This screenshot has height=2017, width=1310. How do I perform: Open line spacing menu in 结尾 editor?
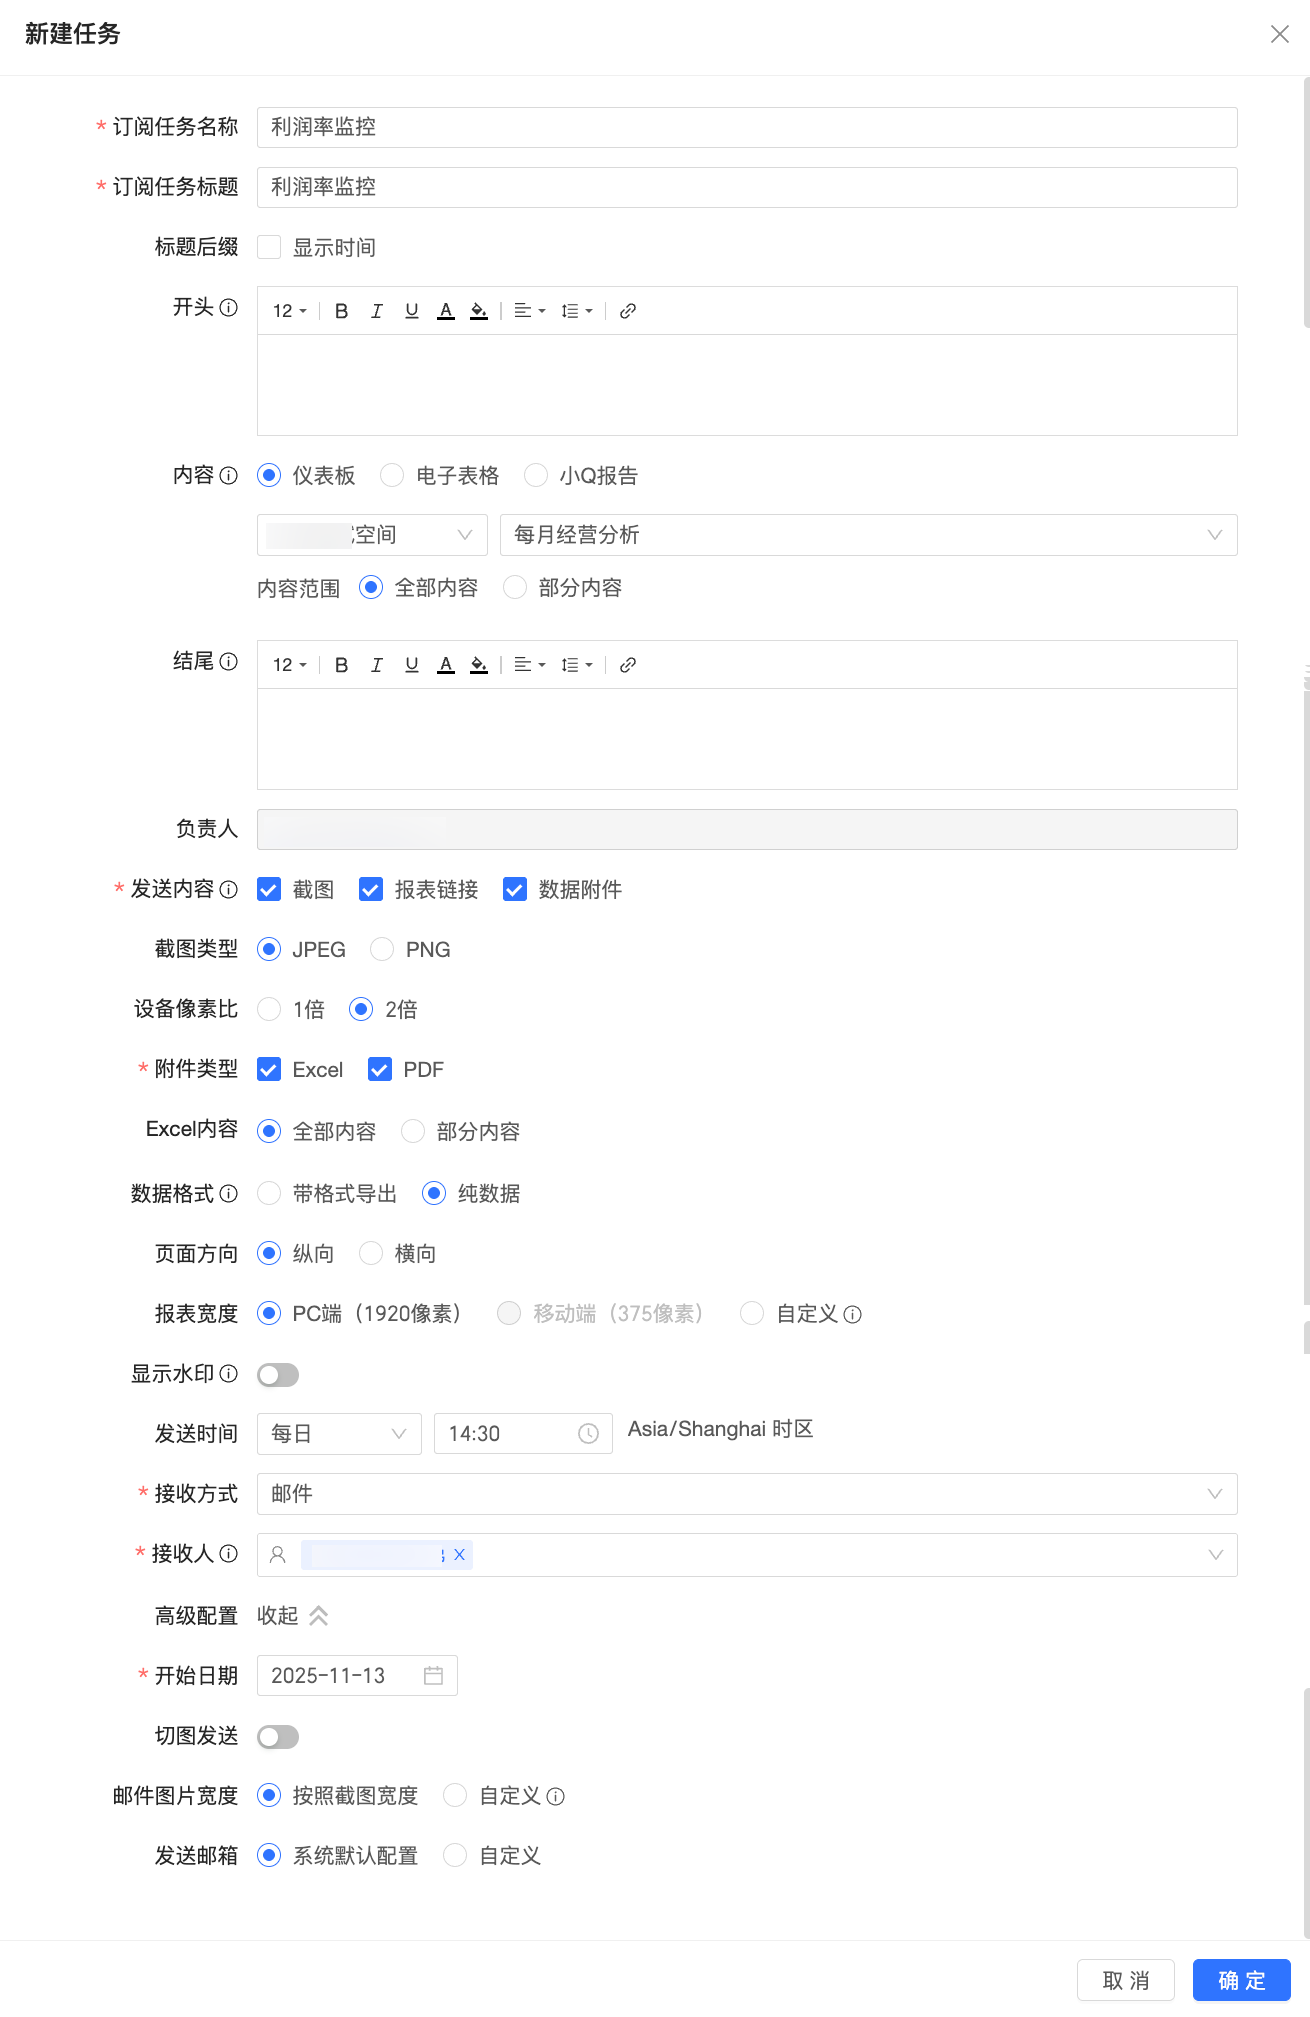[x=577, y=665]
